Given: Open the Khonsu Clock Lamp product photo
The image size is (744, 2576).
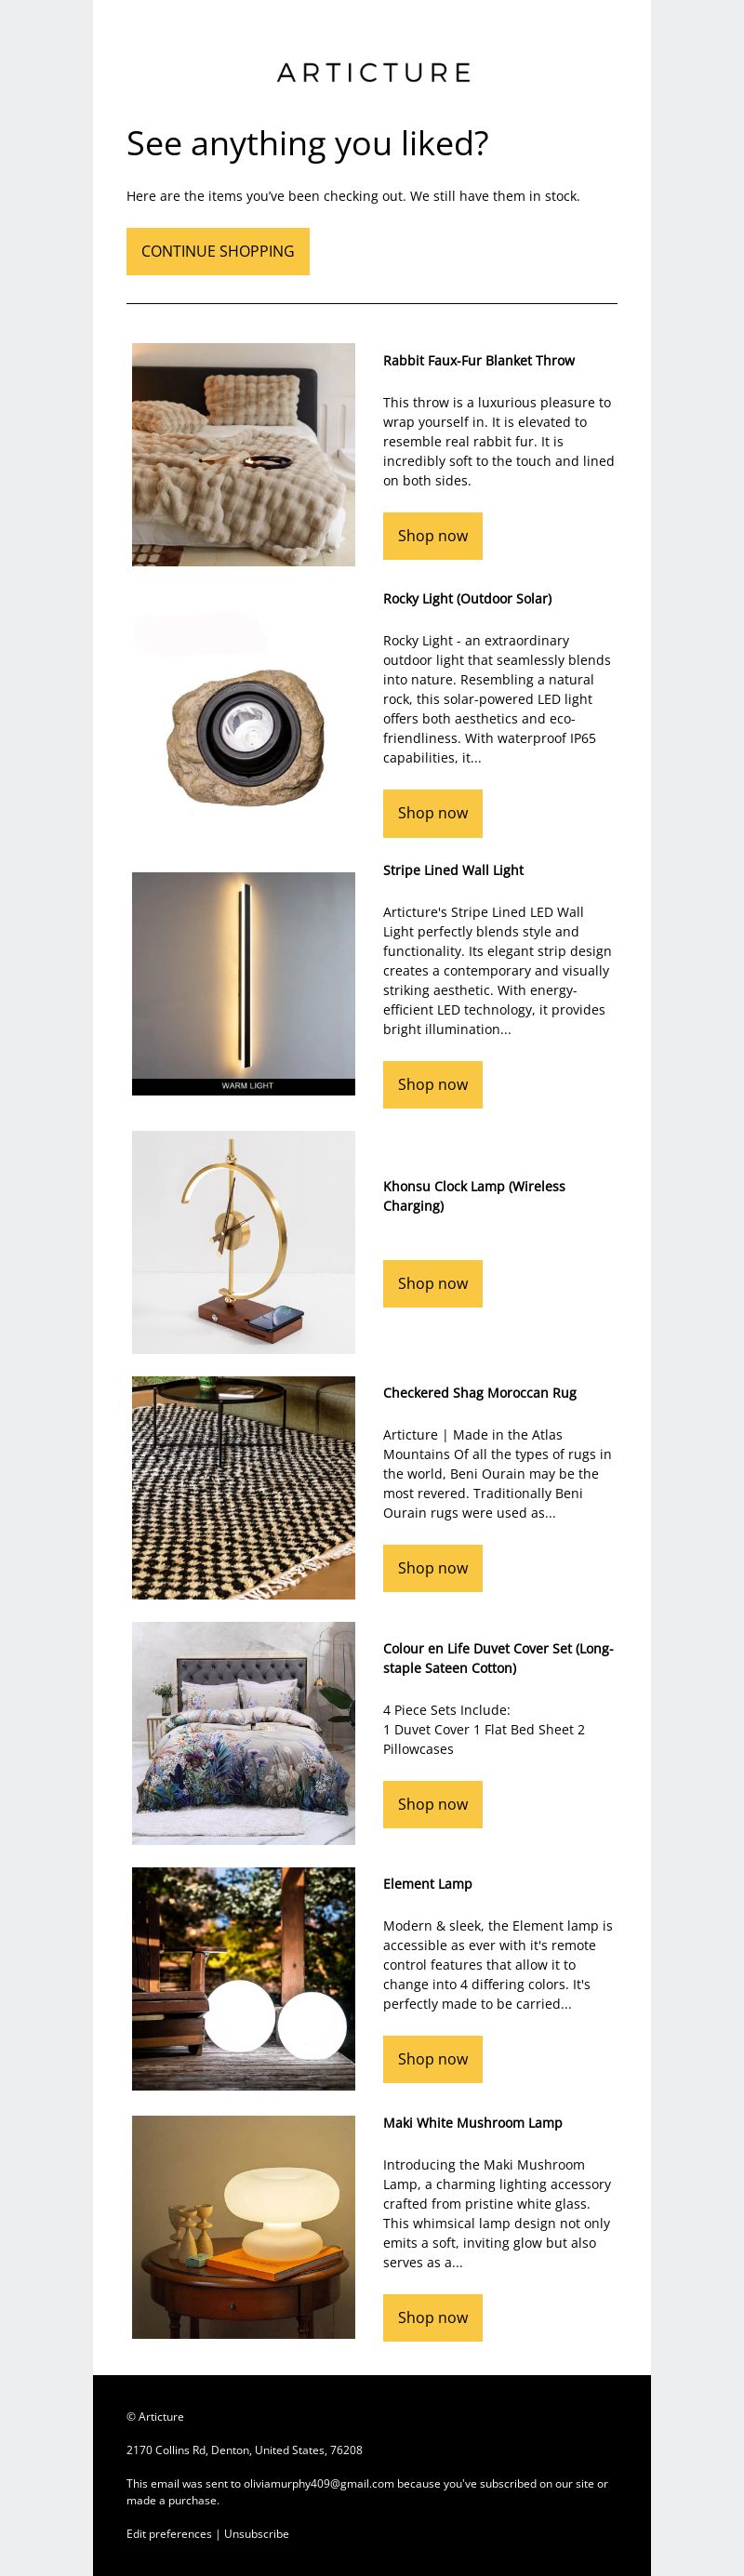Looking at the screenshot, I should (243, 1242).
